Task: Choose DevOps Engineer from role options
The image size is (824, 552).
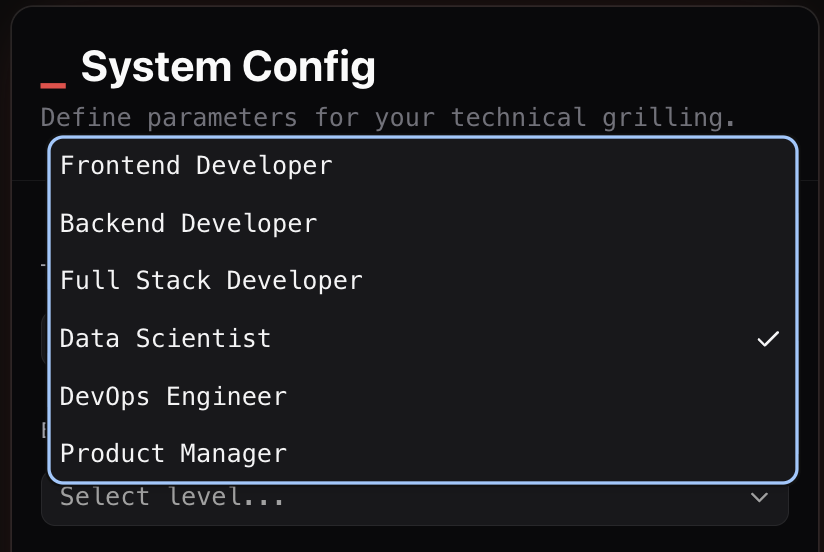Action: (423, 396)
